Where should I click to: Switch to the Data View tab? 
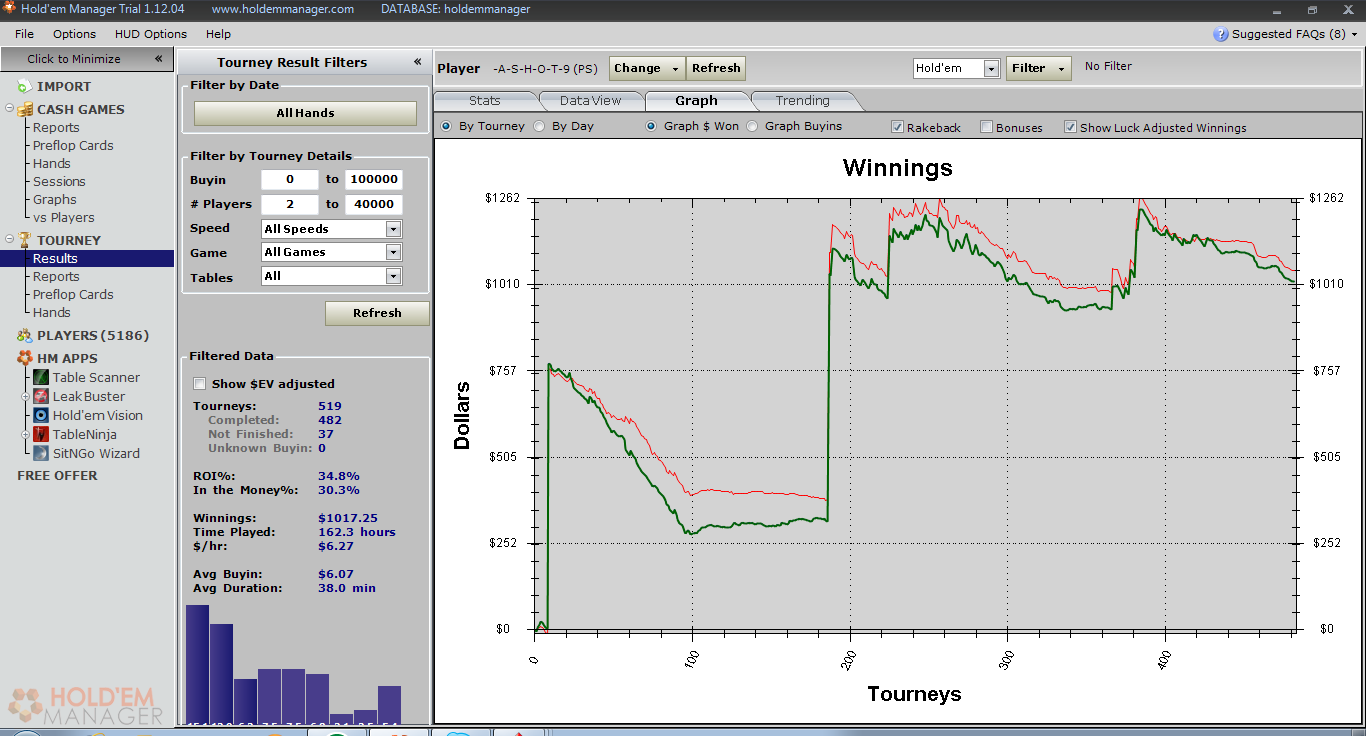591,100
